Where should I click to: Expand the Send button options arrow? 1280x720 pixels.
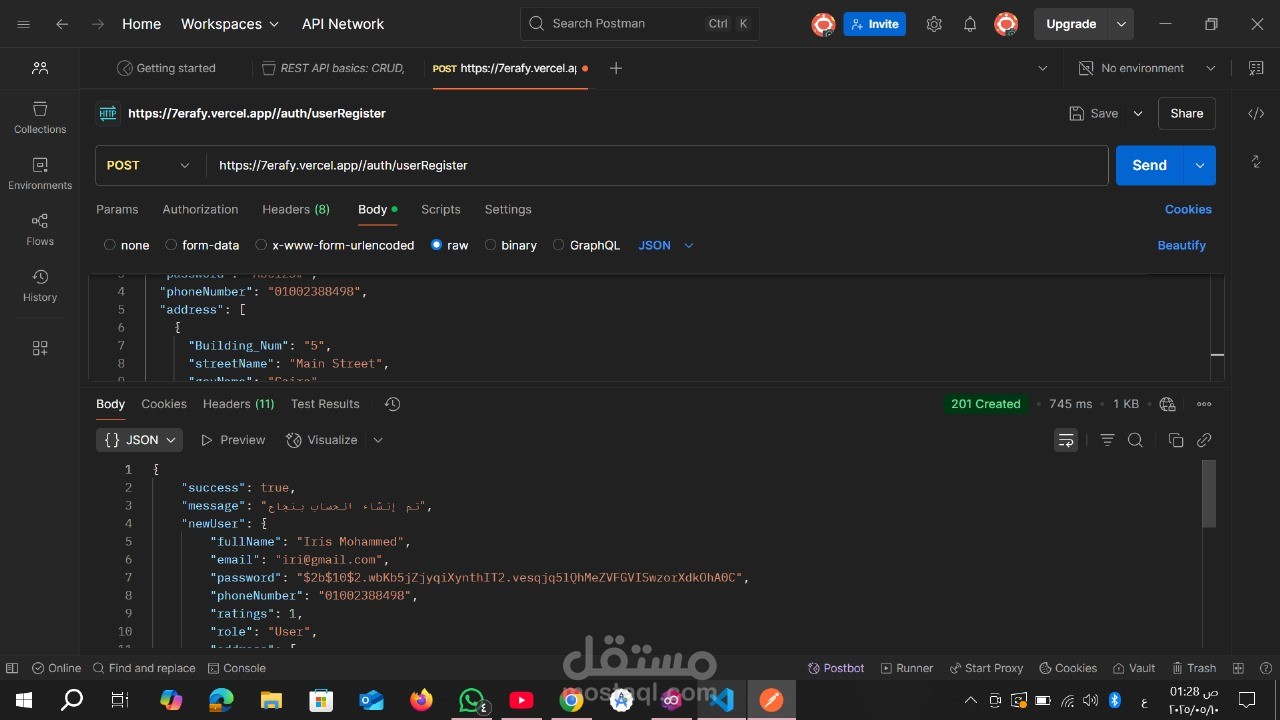point(1199,165)
